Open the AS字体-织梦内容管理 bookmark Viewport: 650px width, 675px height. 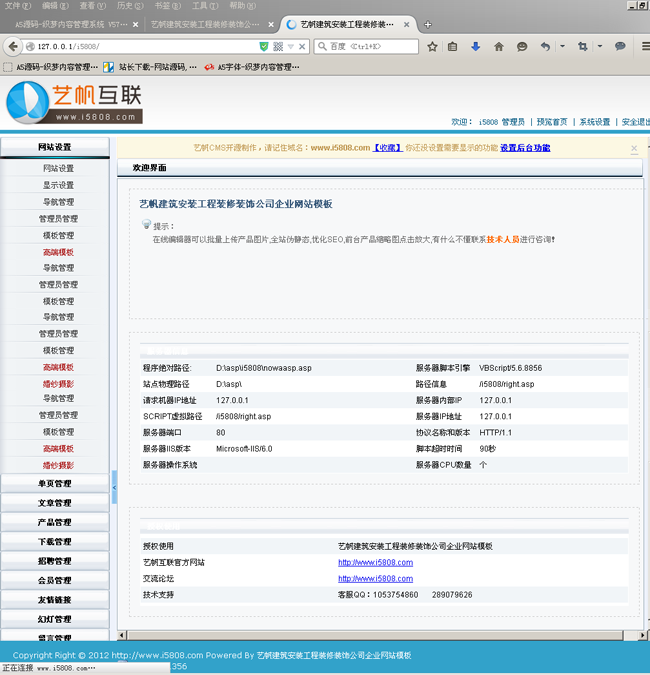pyautogui.click(x=252, y=67)
